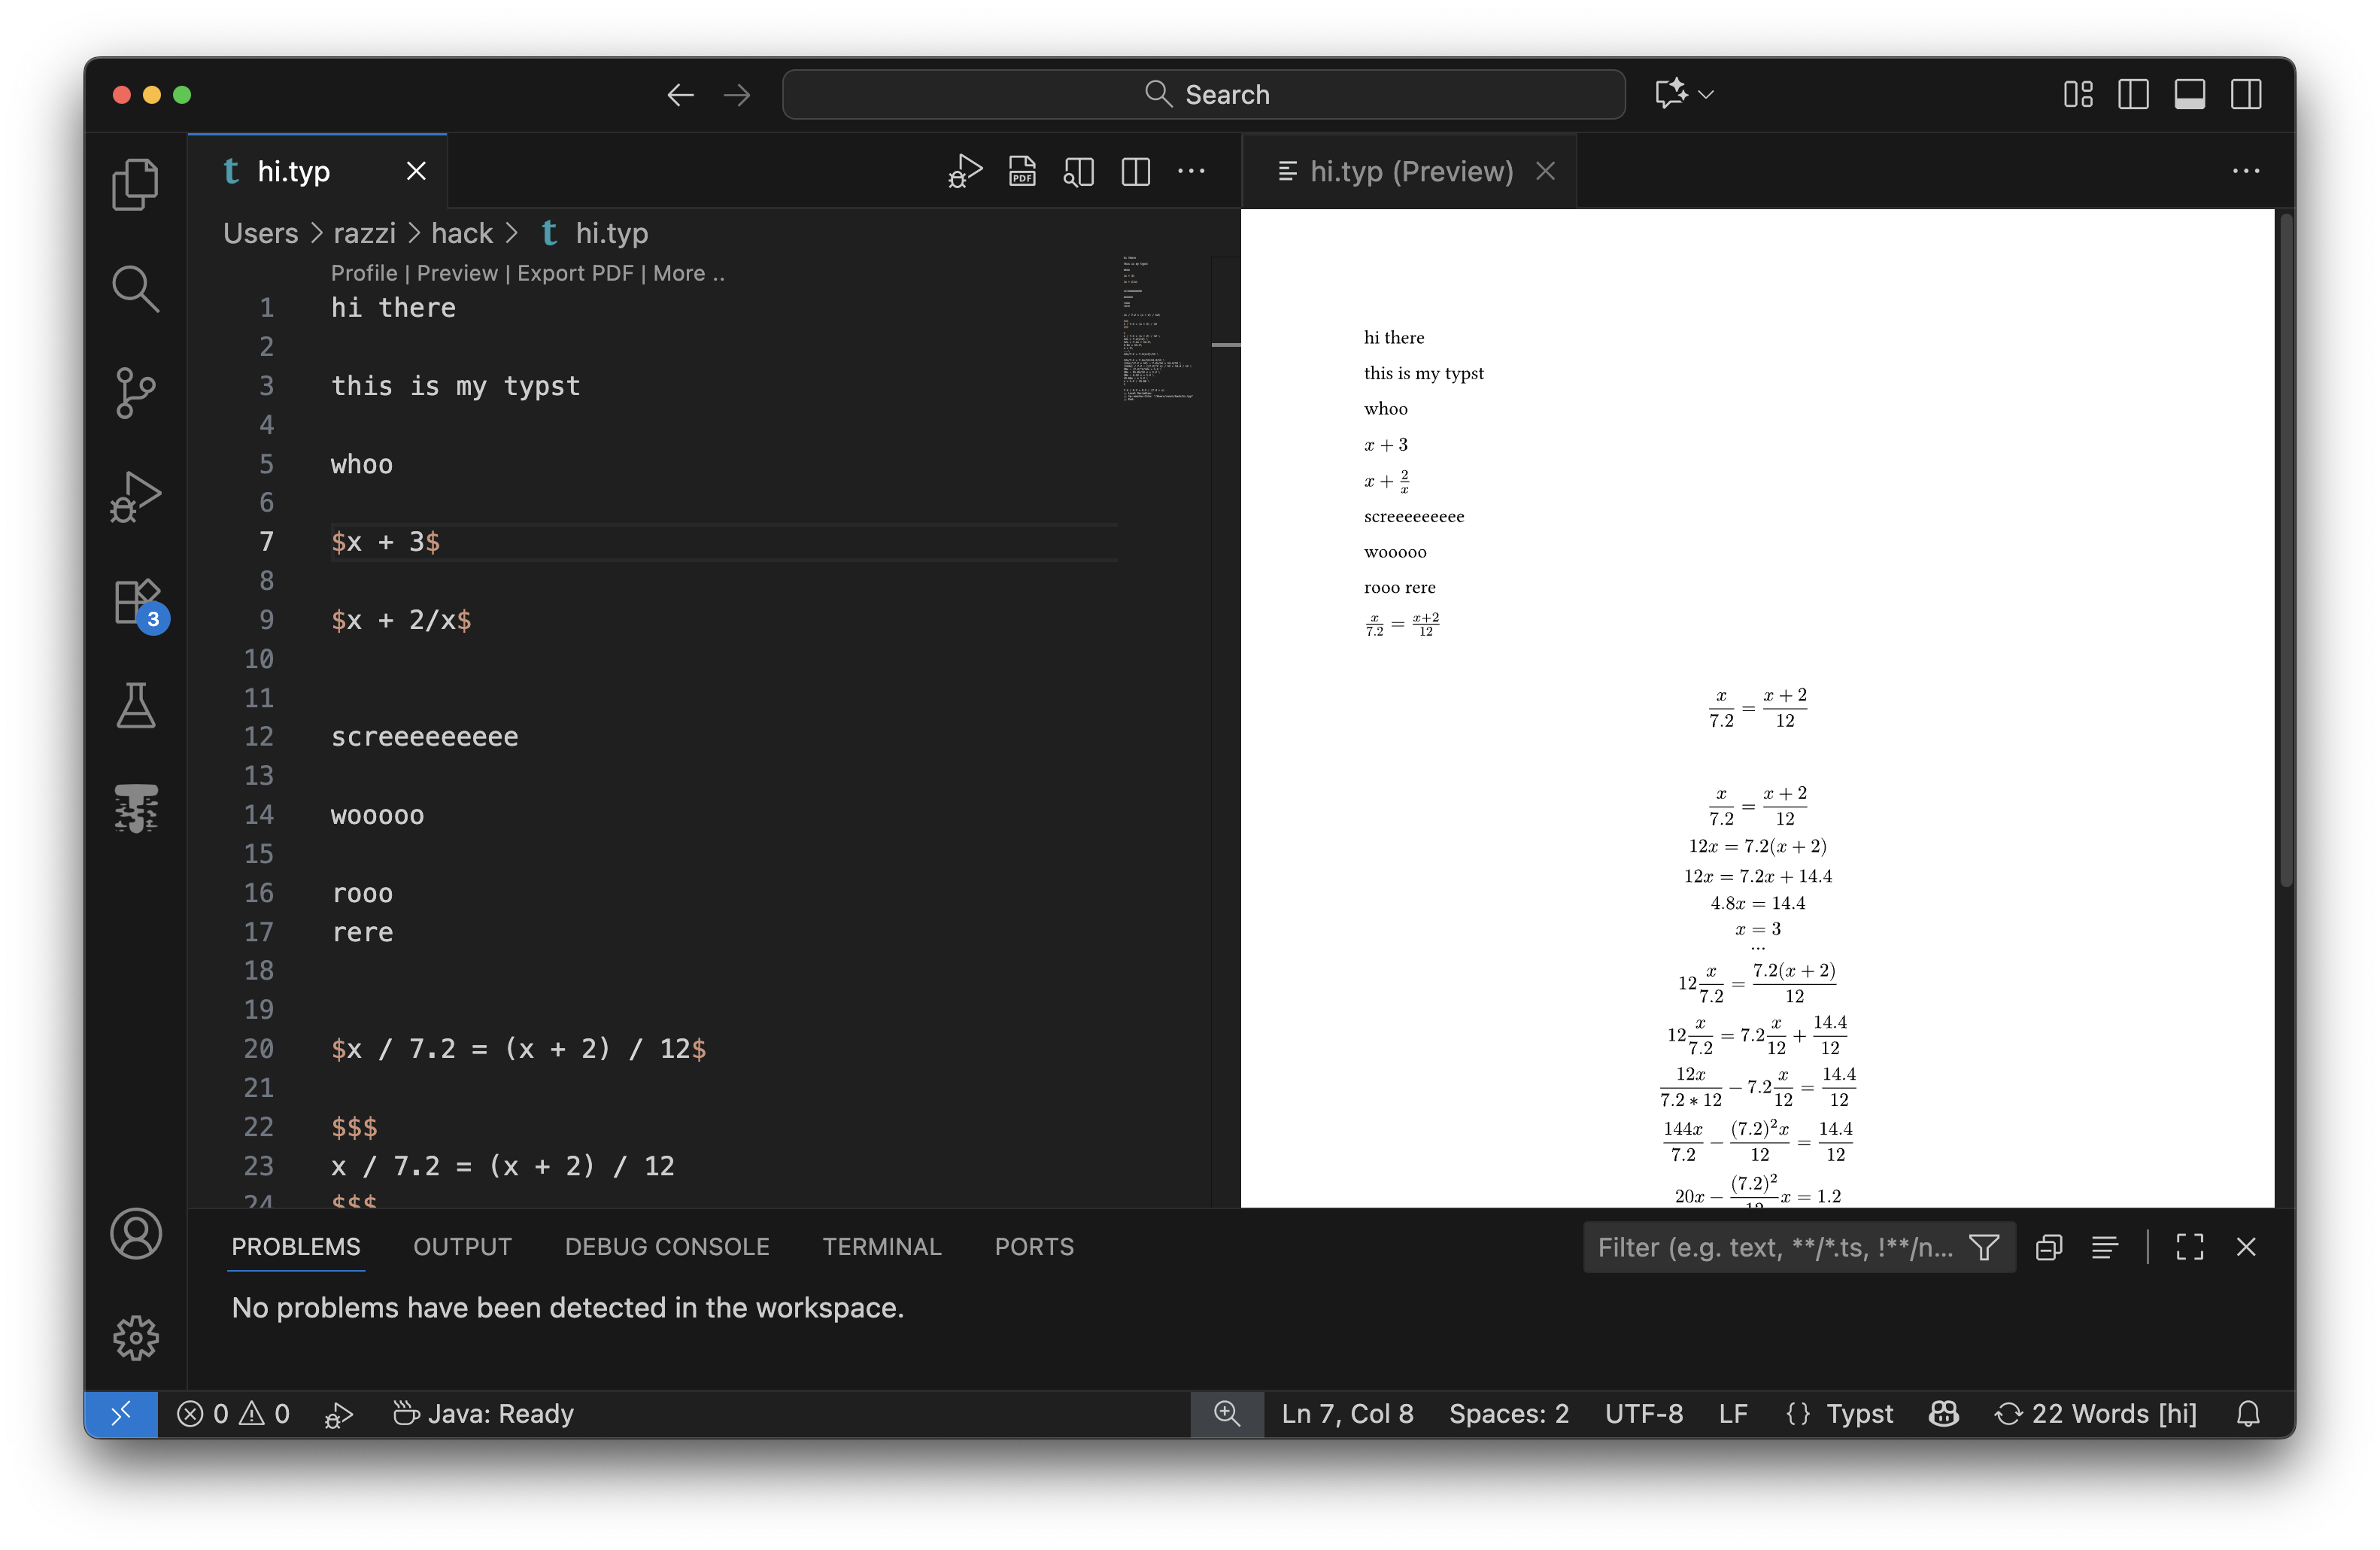Toggle the primary side bar visibility
2380x1550 pixels.
2133,95
